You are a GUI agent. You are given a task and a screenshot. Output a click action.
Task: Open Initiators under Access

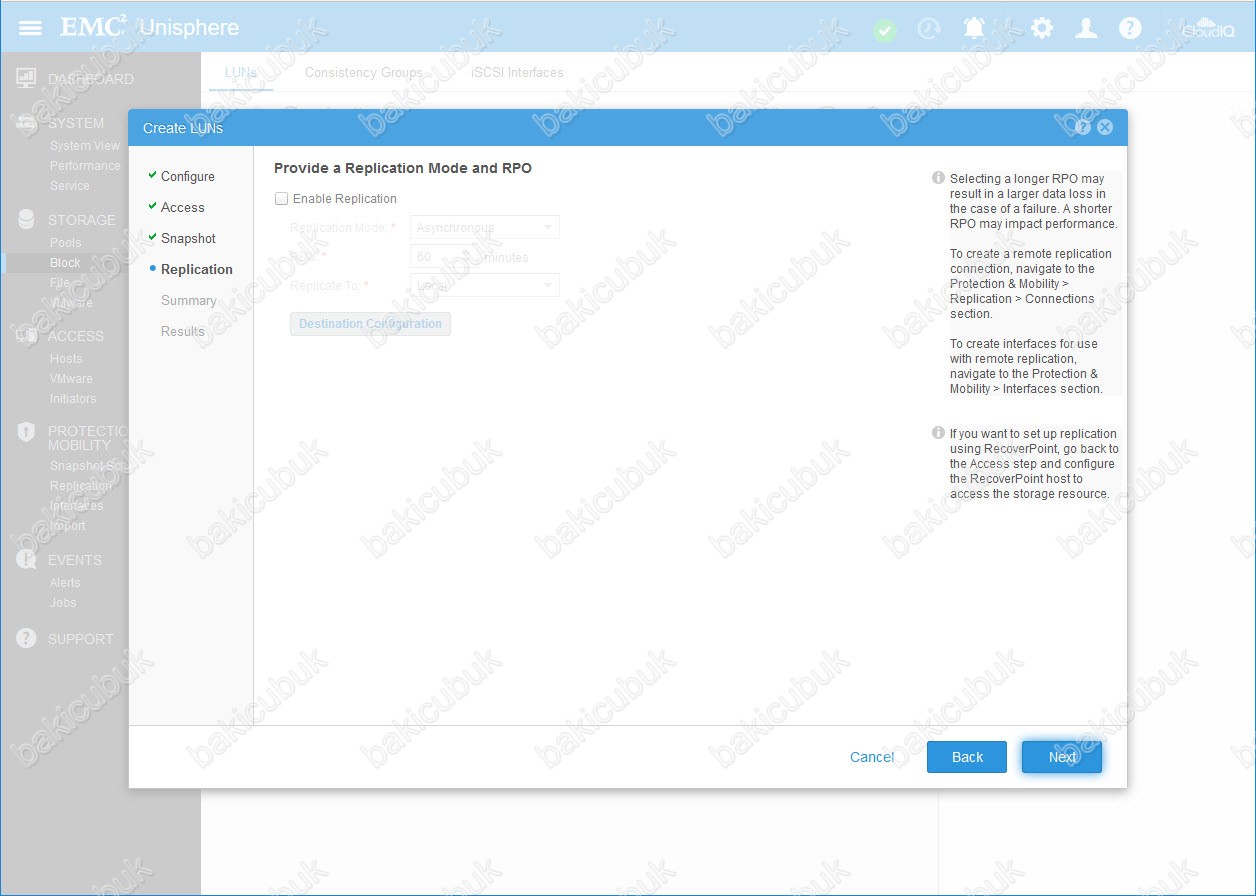pos(73,399)
